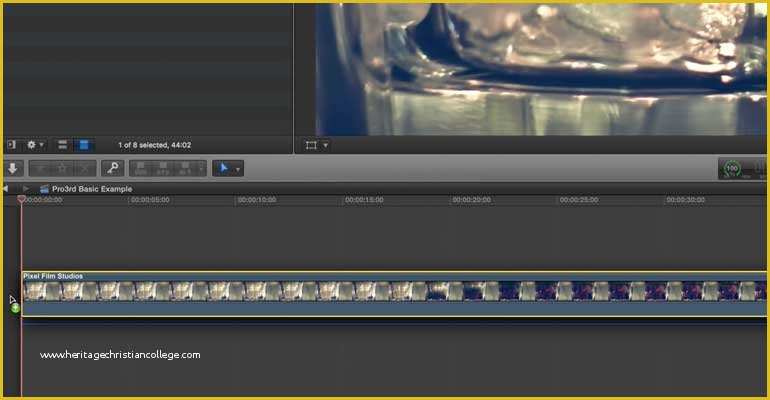Click the "1 of 8 selected, 44:02" status text
The height and width of the screenshot is (400, 770).
[155, 145]
